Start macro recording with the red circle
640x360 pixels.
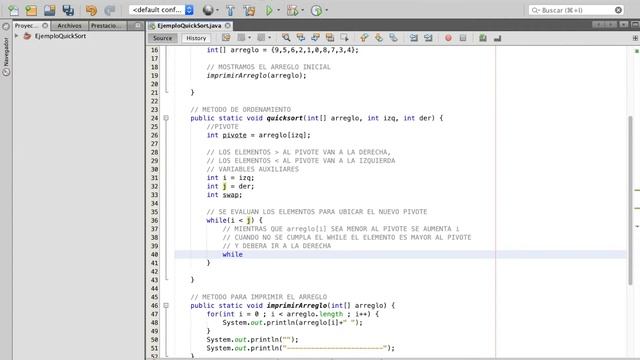(448, 38)
